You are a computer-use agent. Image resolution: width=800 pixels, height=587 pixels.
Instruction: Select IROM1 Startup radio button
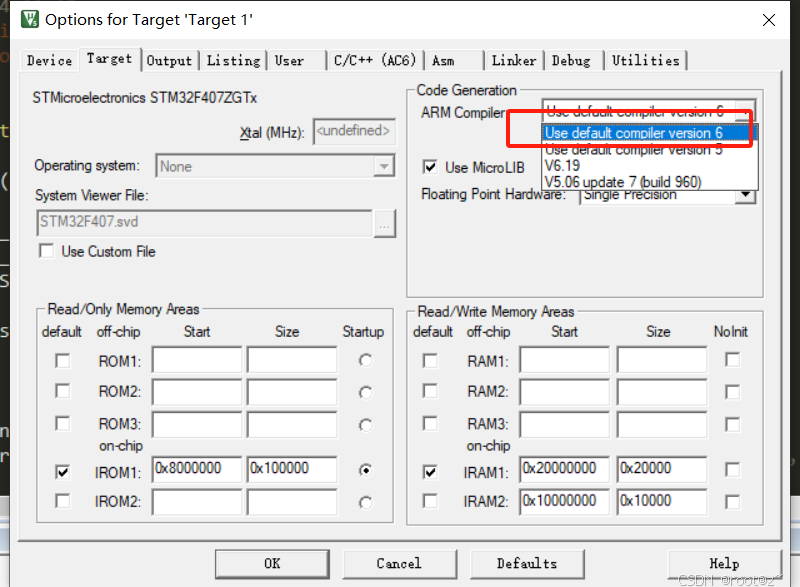[x=365, y=470]
